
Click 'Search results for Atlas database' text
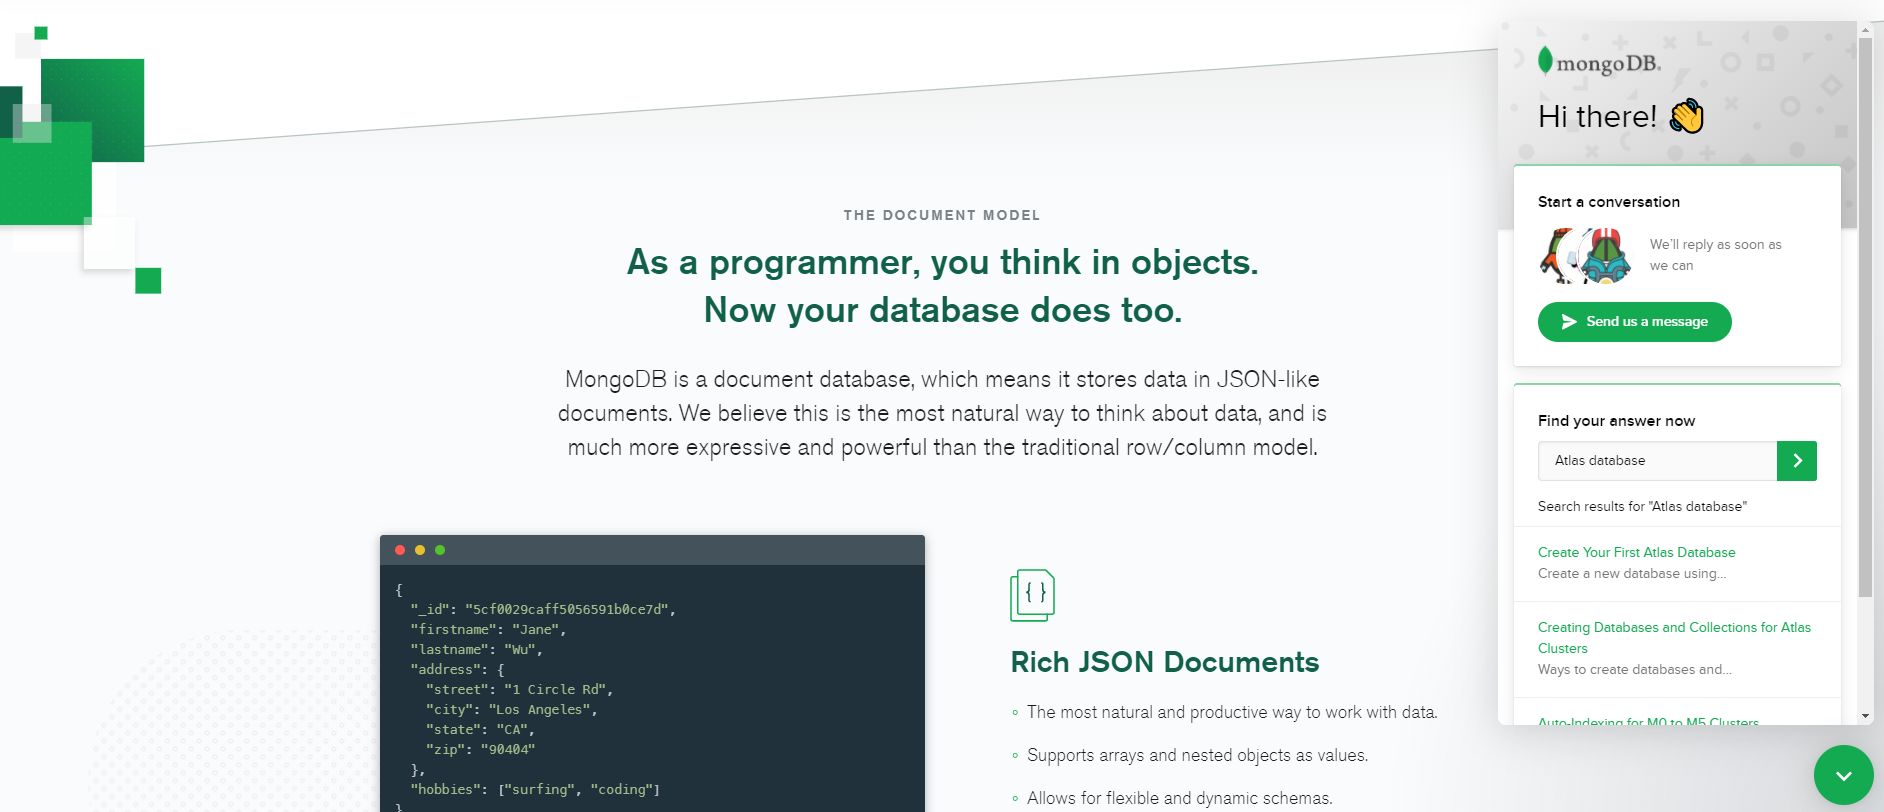click(1642, 506)
